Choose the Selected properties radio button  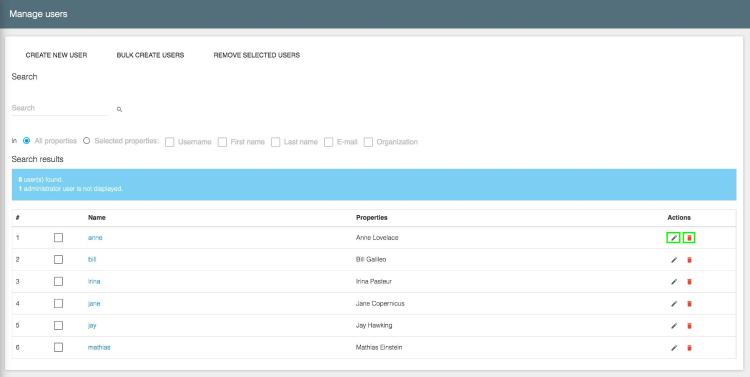(x=87, y=141)
